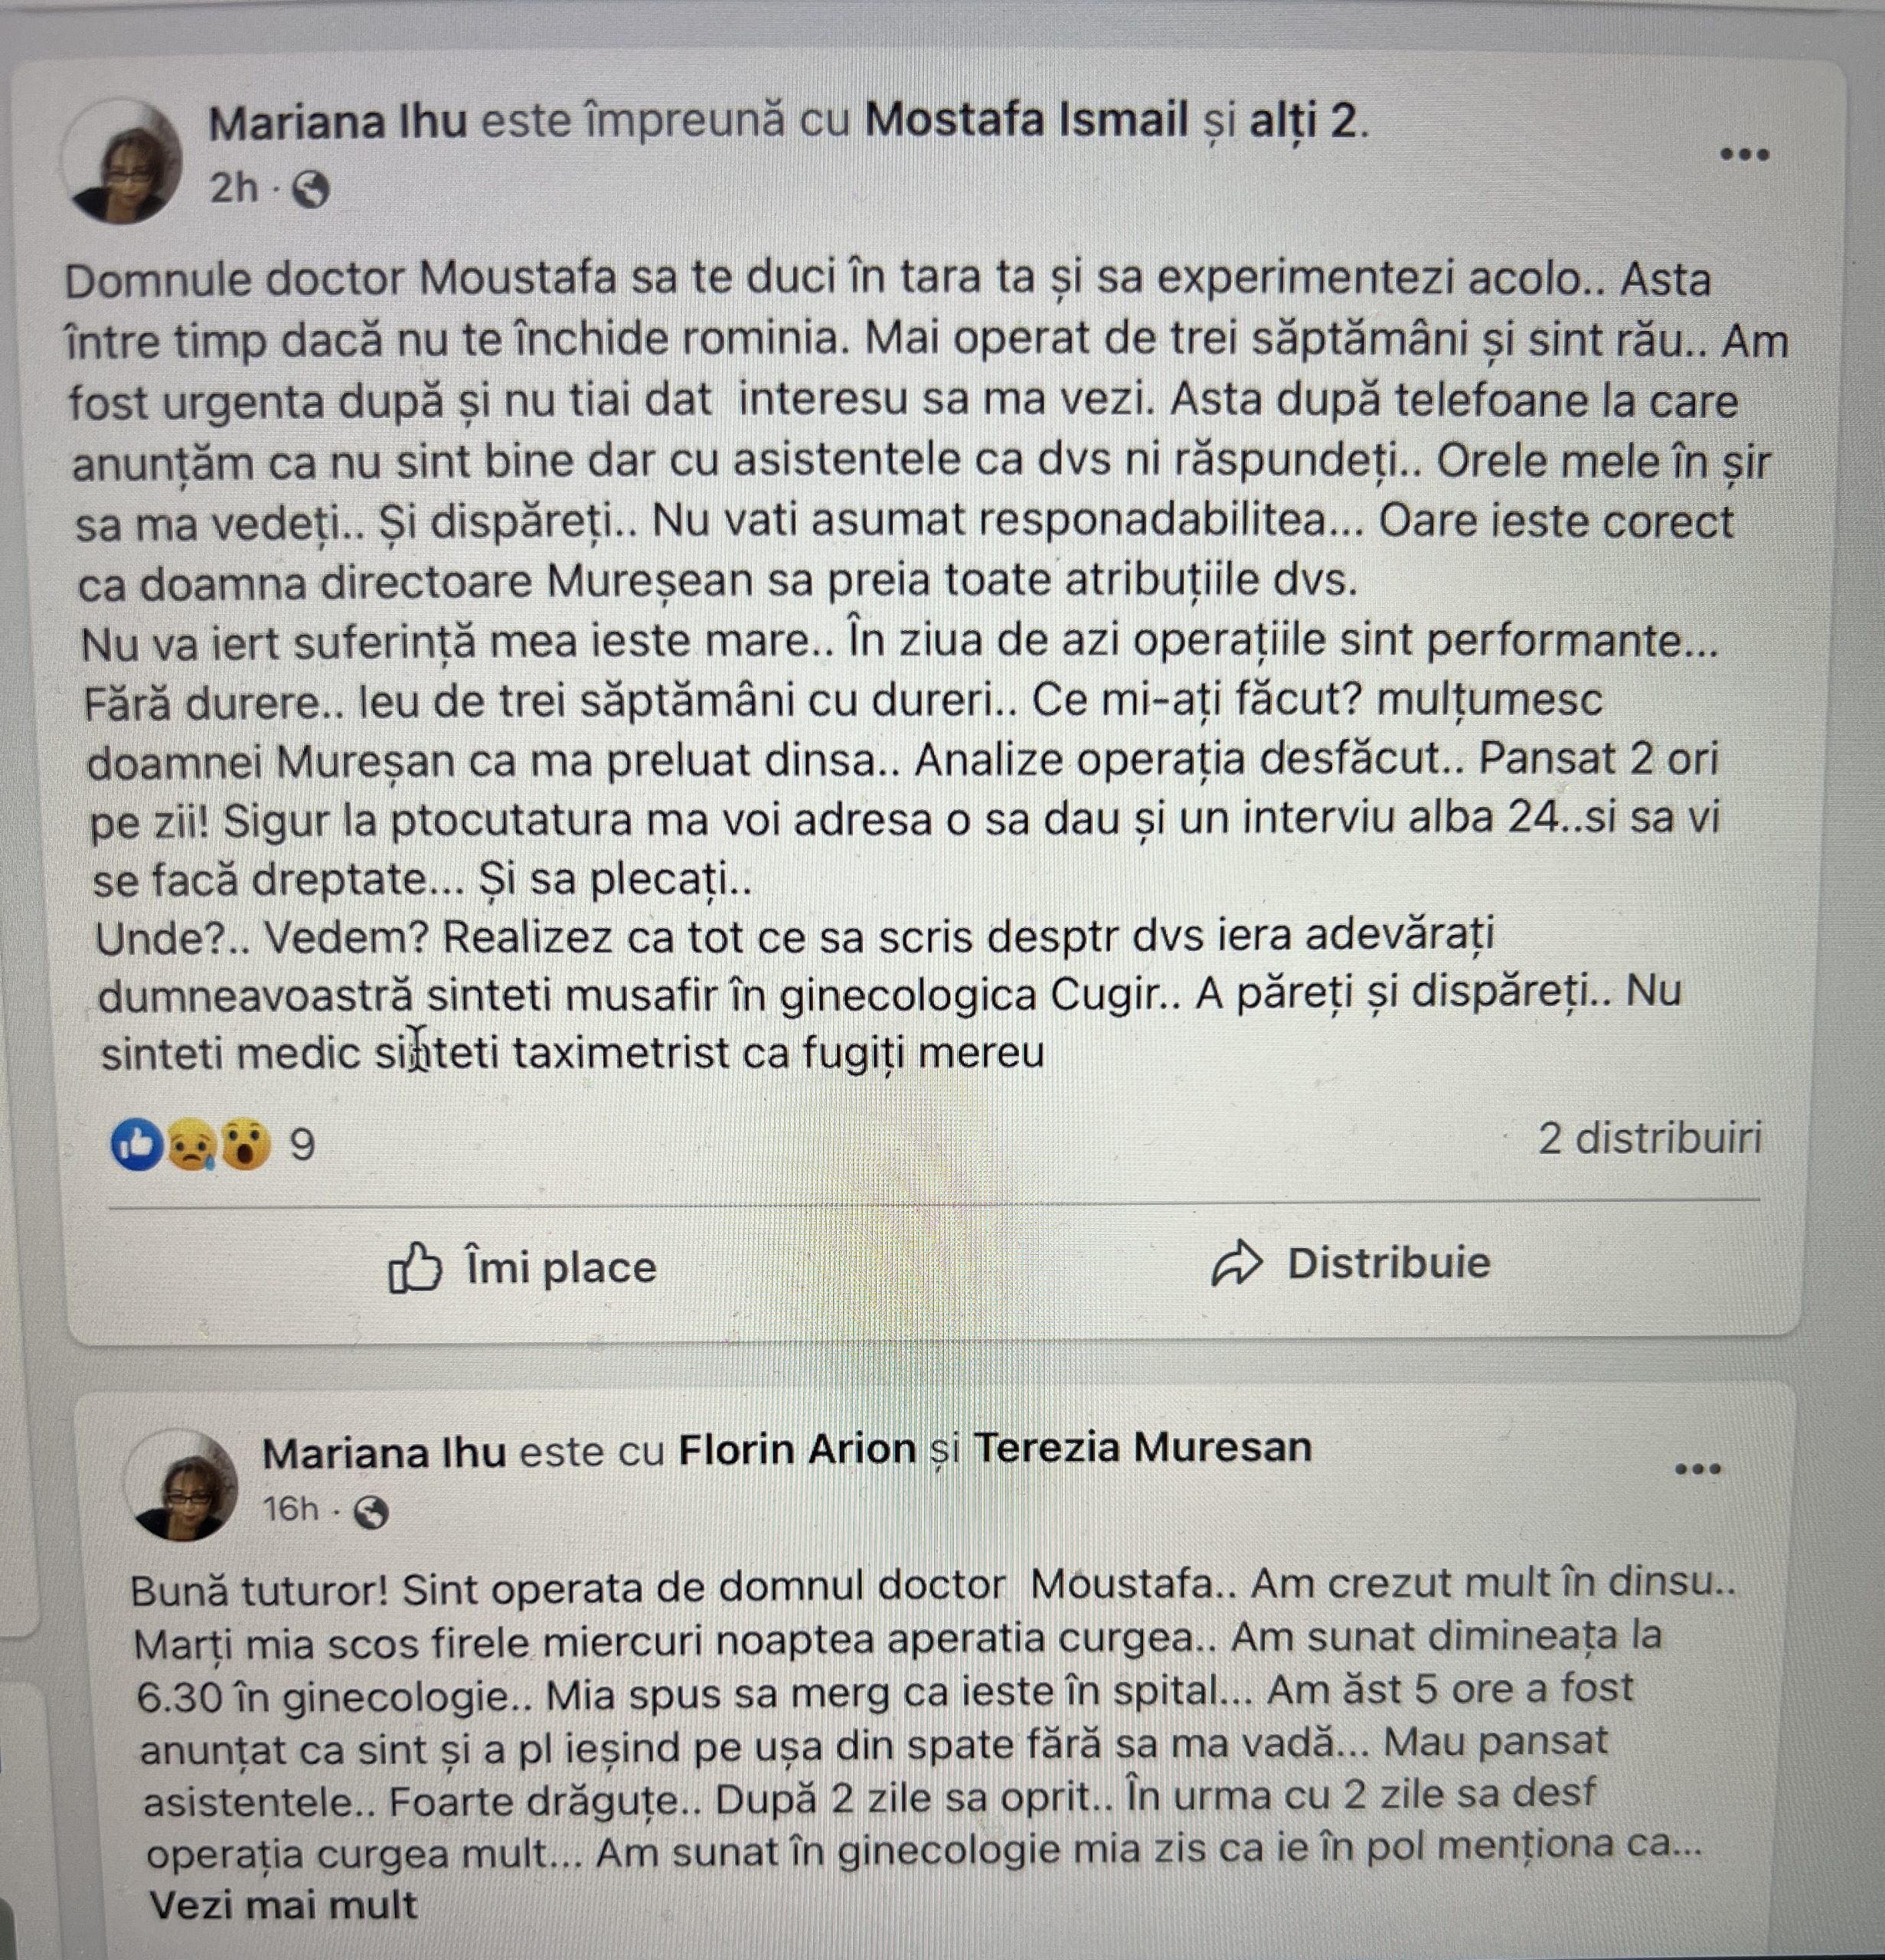The width and height of the screenshot is (1885, 1960).
Task: Click the thumbs-up like reaction icon
Action: (137, 1144)
